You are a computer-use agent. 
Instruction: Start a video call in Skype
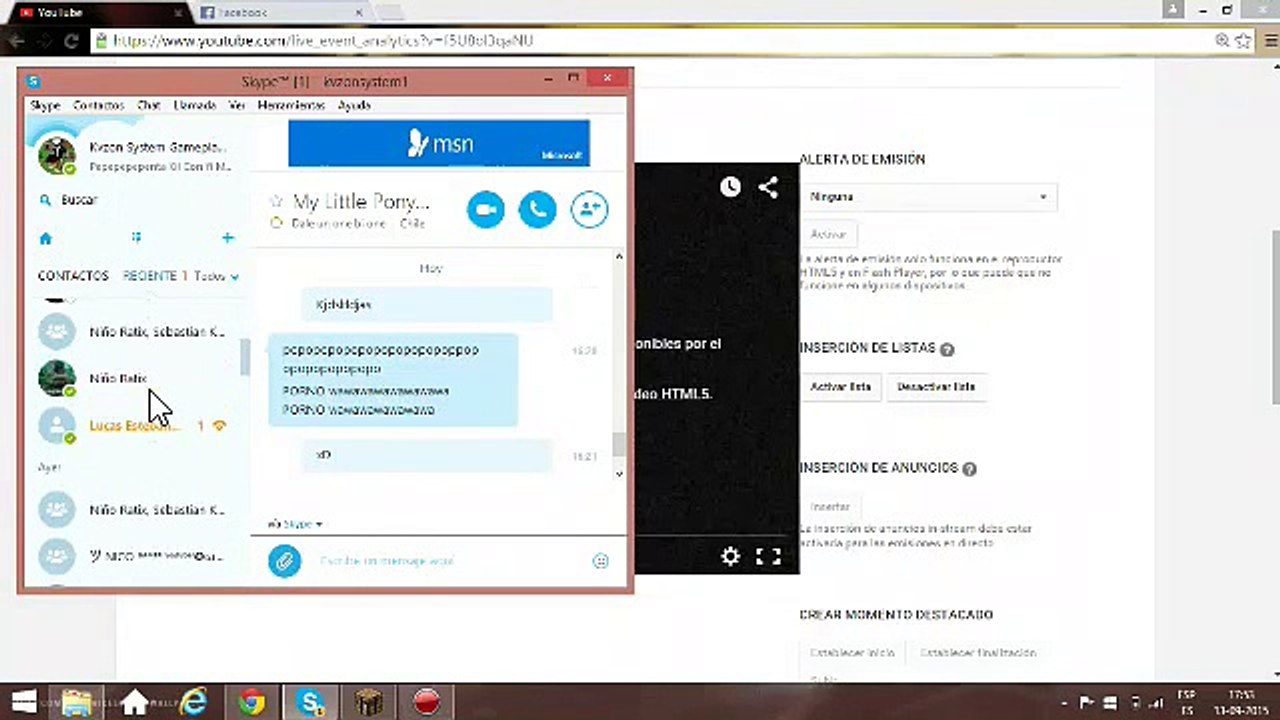486,208
